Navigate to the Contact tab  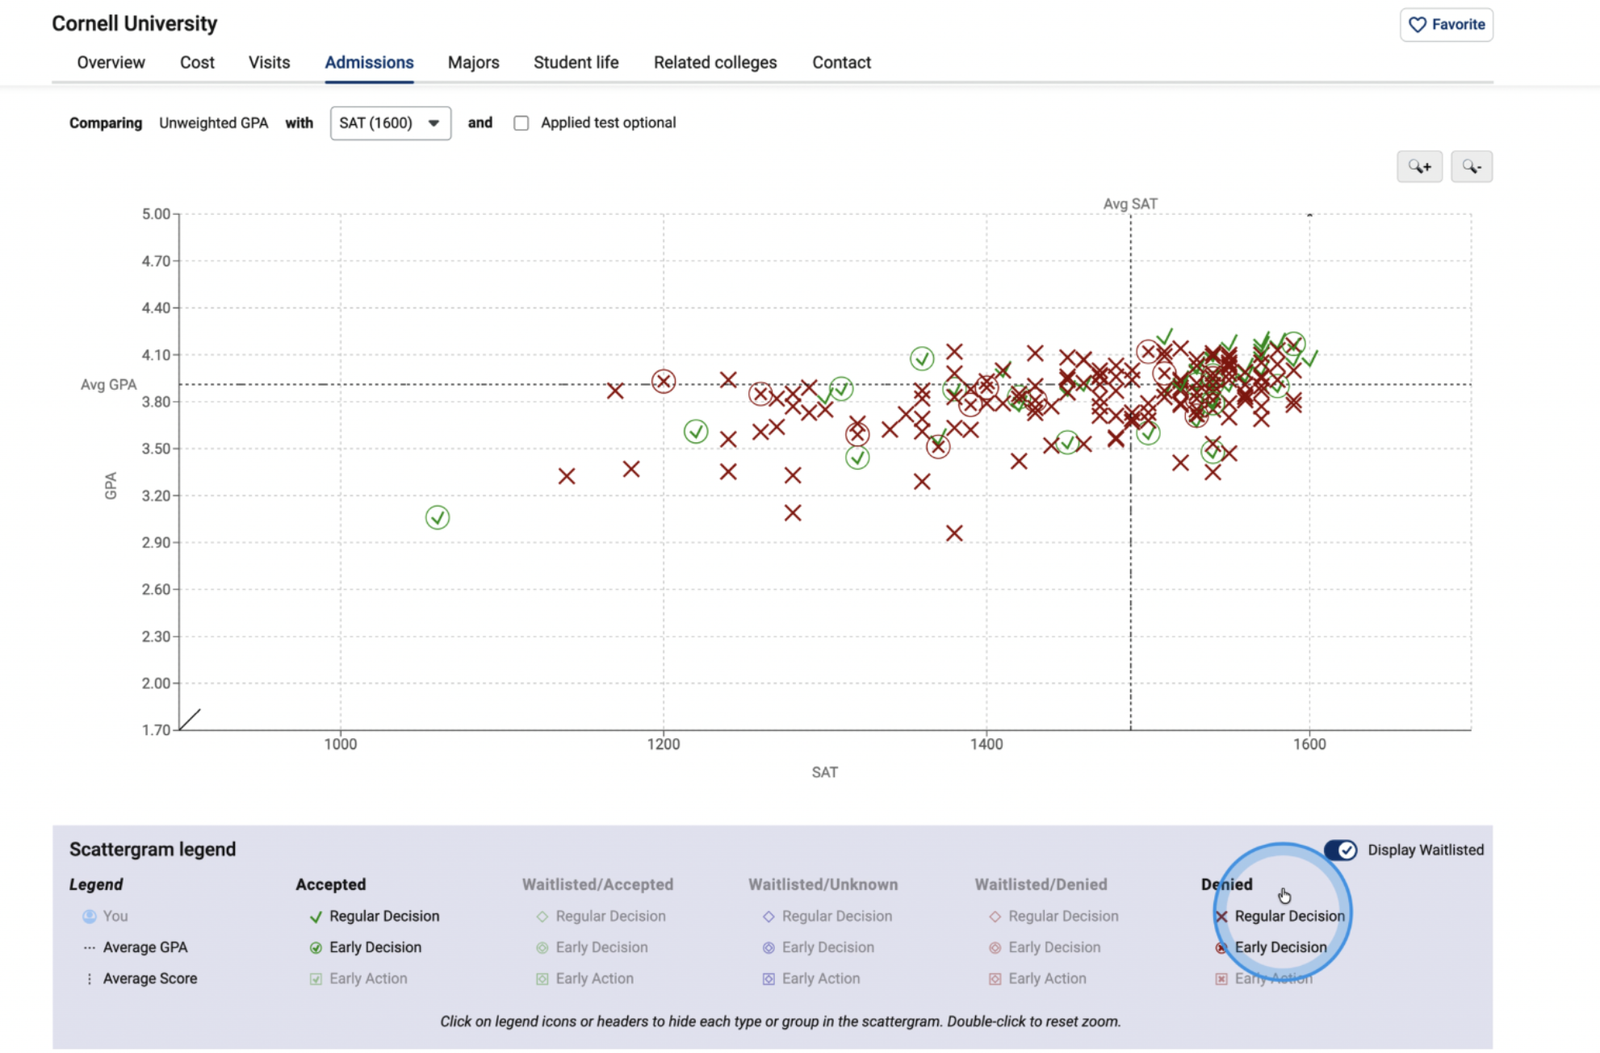(841, 62)
